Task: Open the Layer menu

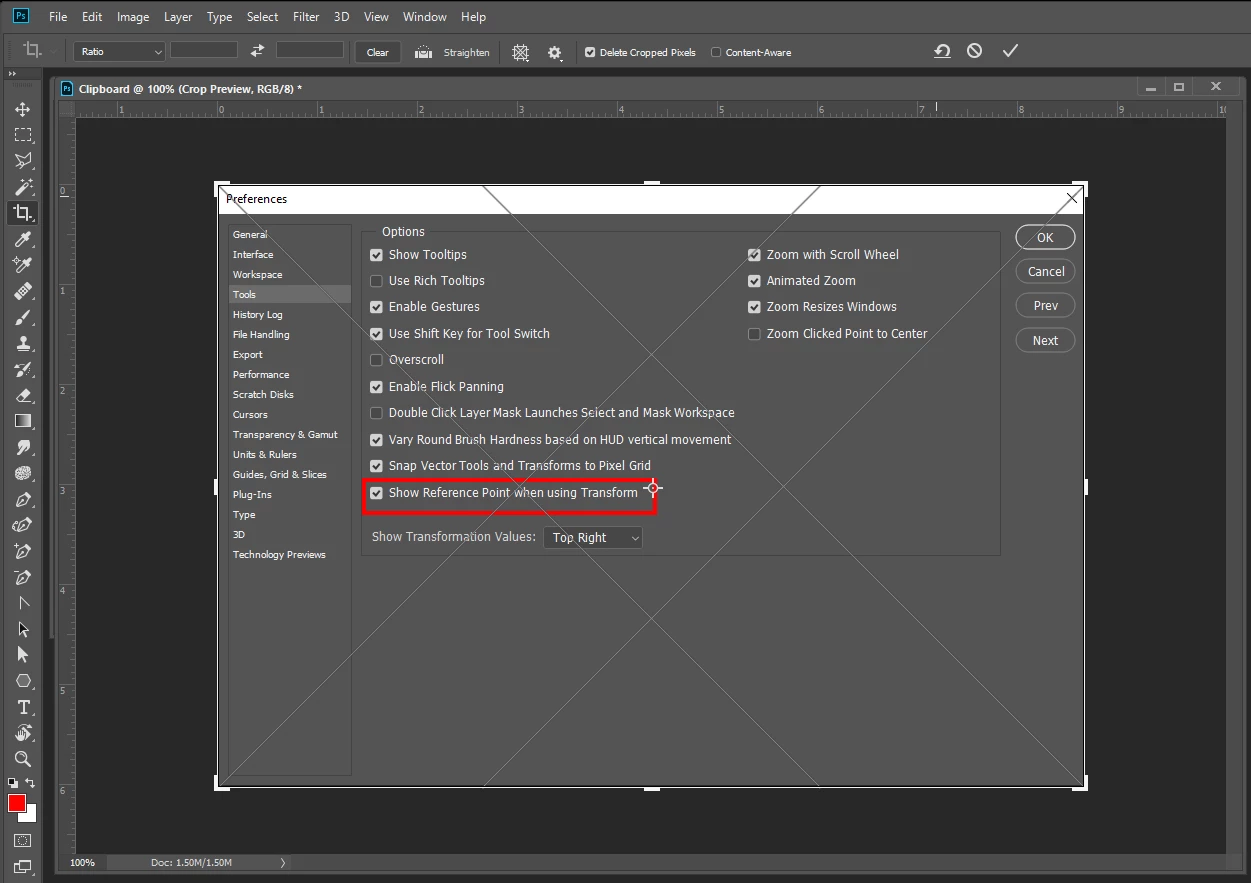Action: (x=178, y=17)
